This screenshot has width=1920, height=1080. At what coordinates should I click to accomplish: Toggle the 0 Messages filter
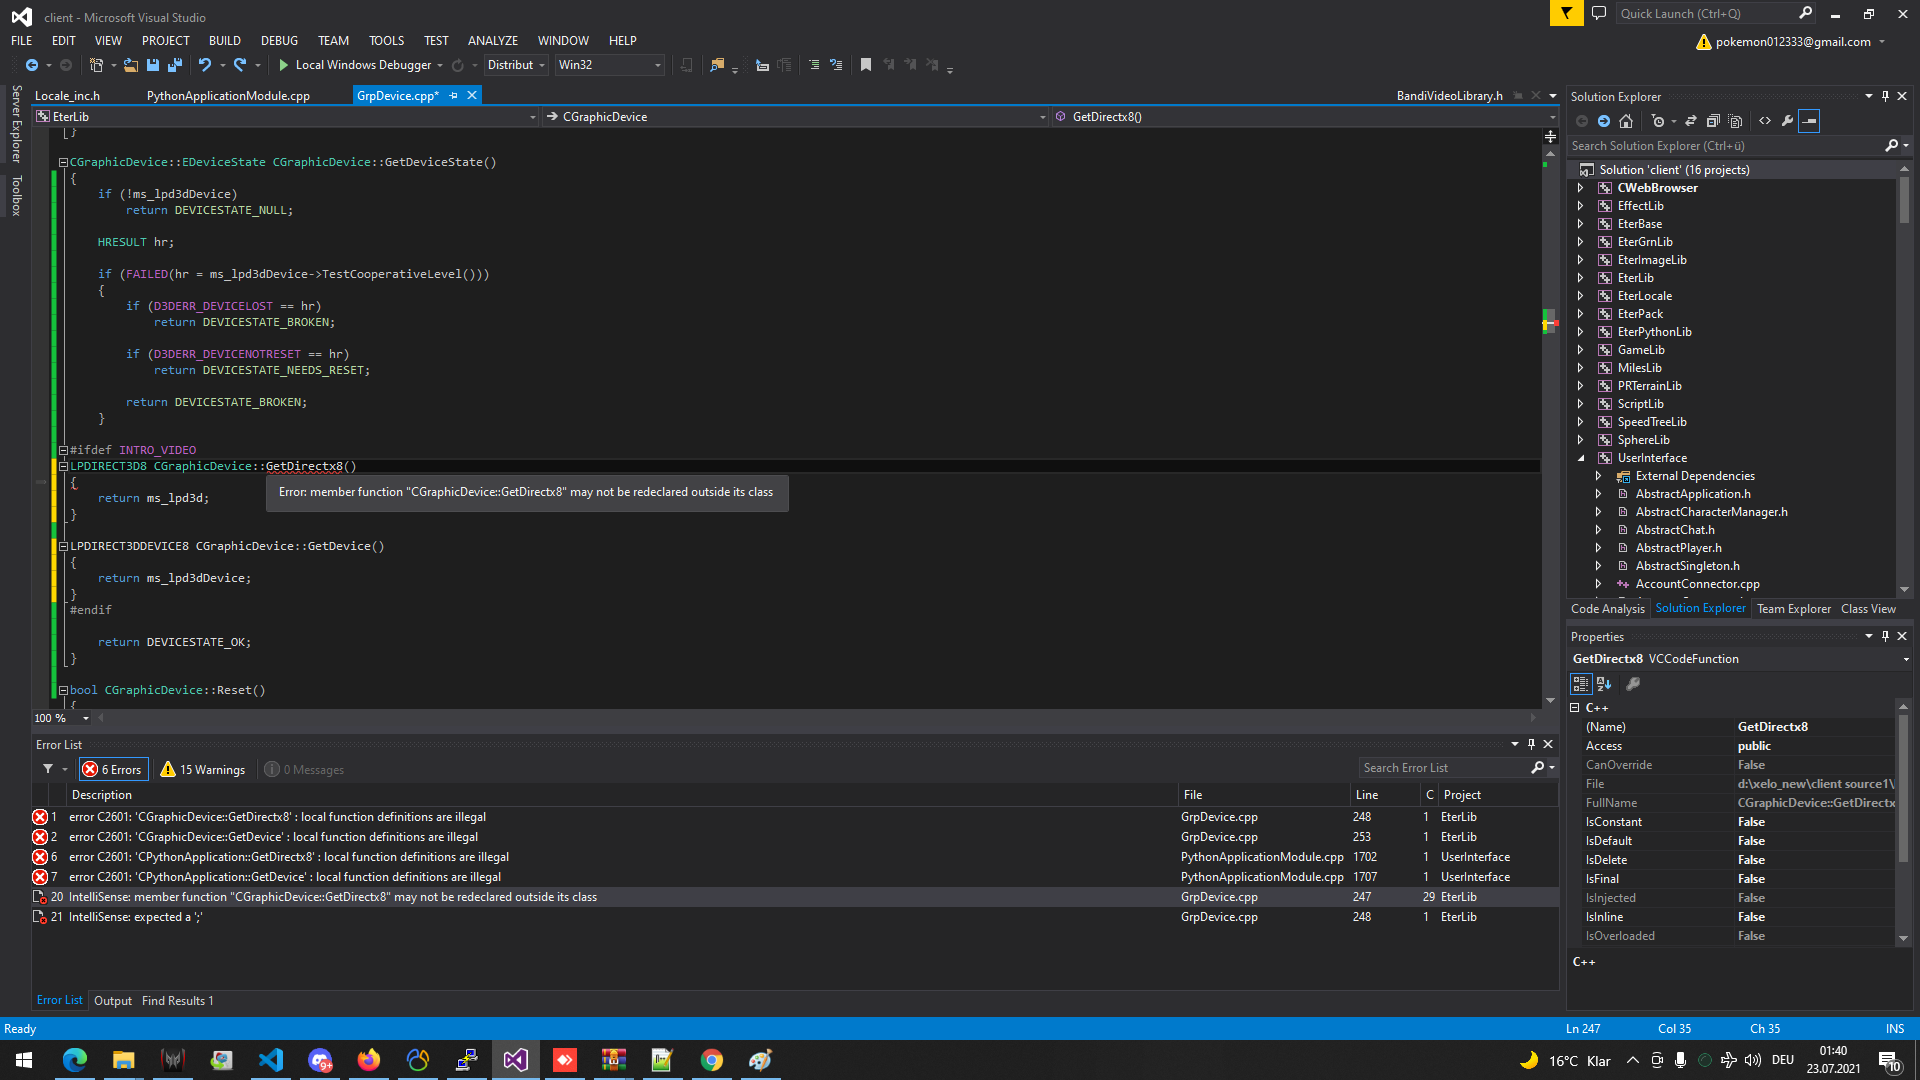(x=304, y=769)
